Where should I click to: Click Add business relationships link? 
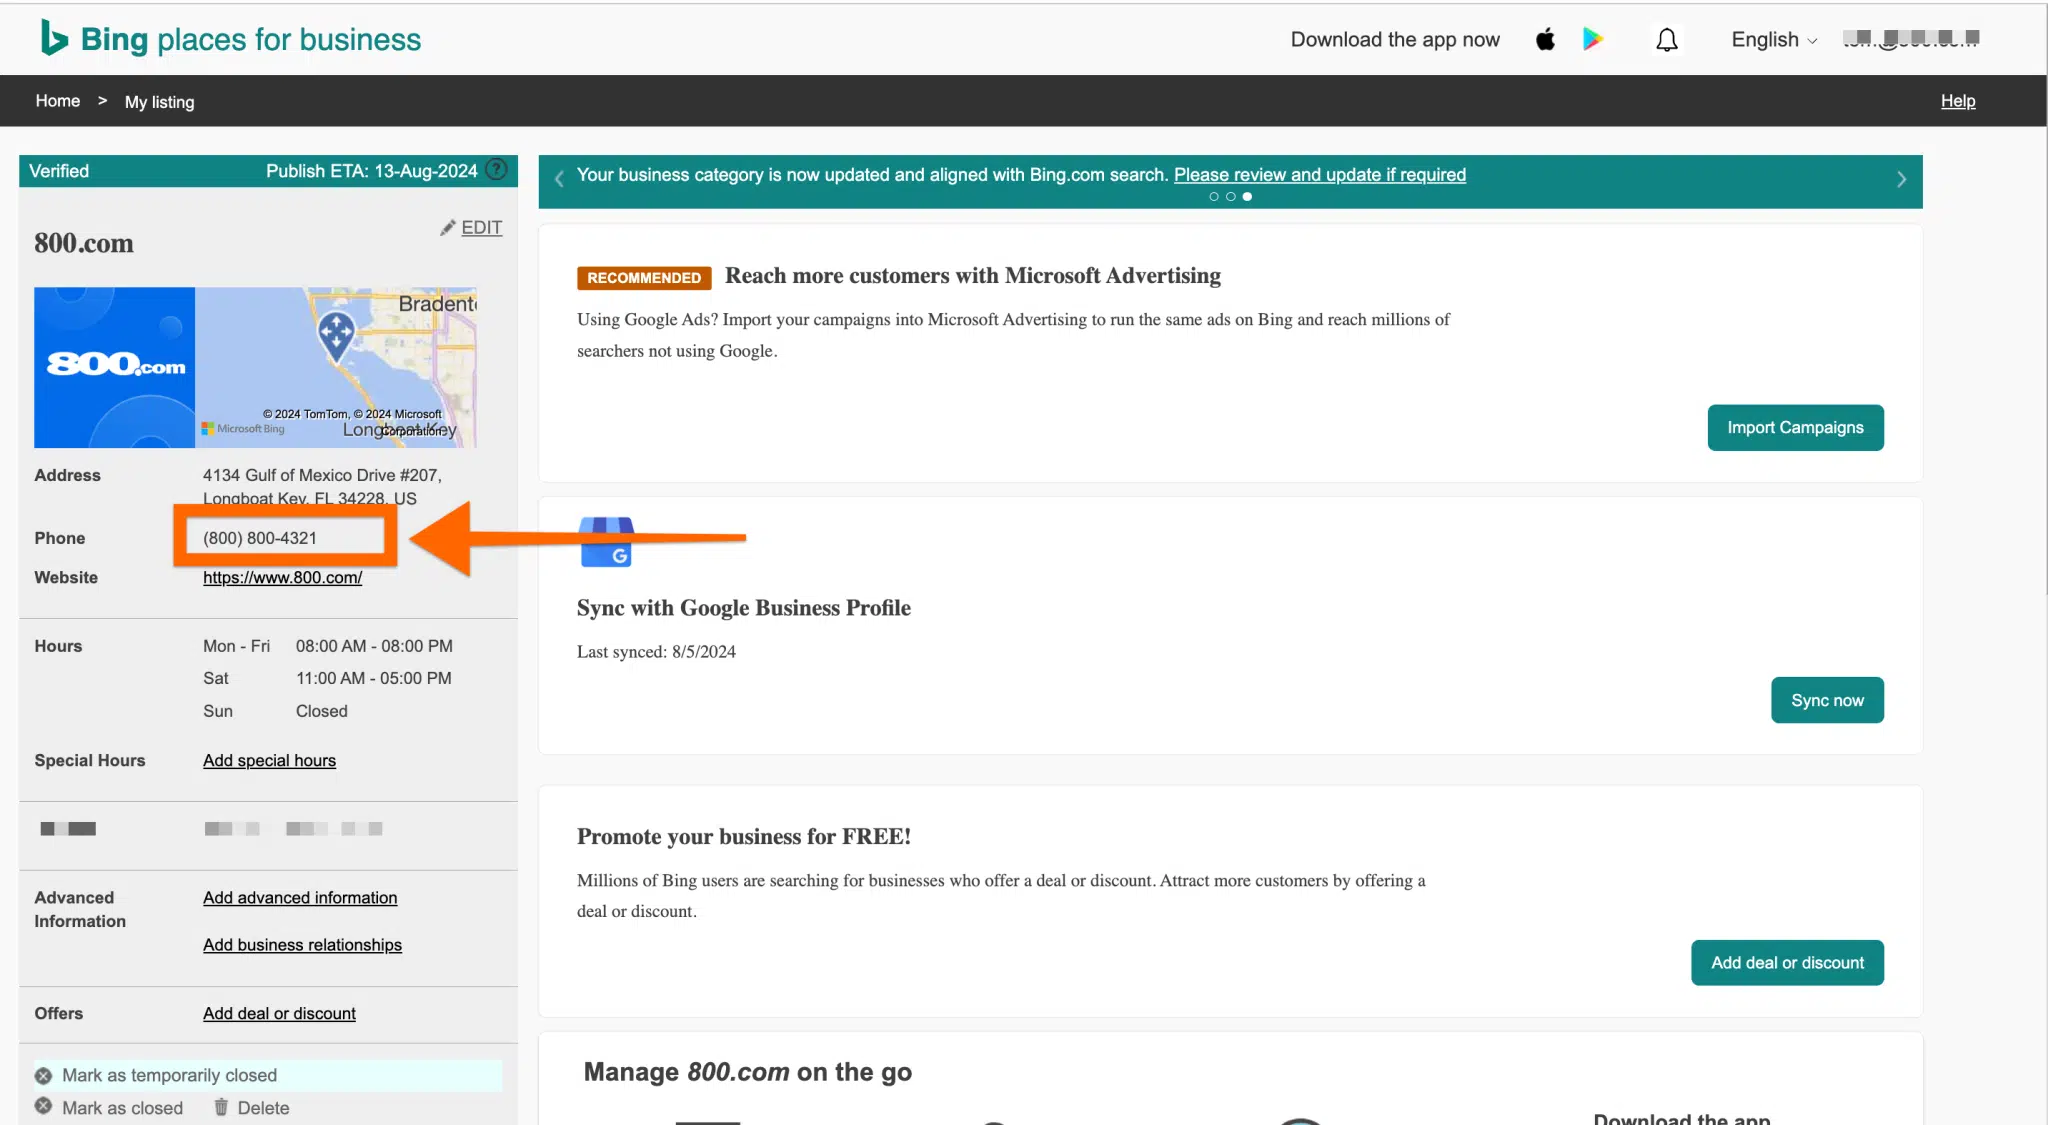303,945
